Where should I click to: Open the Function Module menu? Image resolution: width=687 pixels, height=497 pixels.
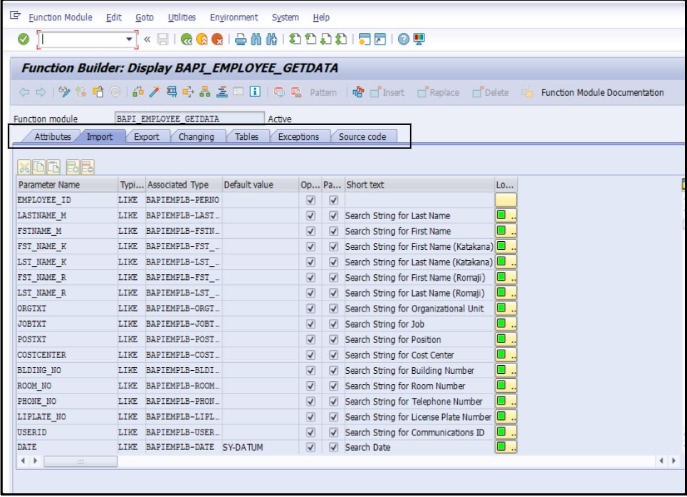(60, 18)
